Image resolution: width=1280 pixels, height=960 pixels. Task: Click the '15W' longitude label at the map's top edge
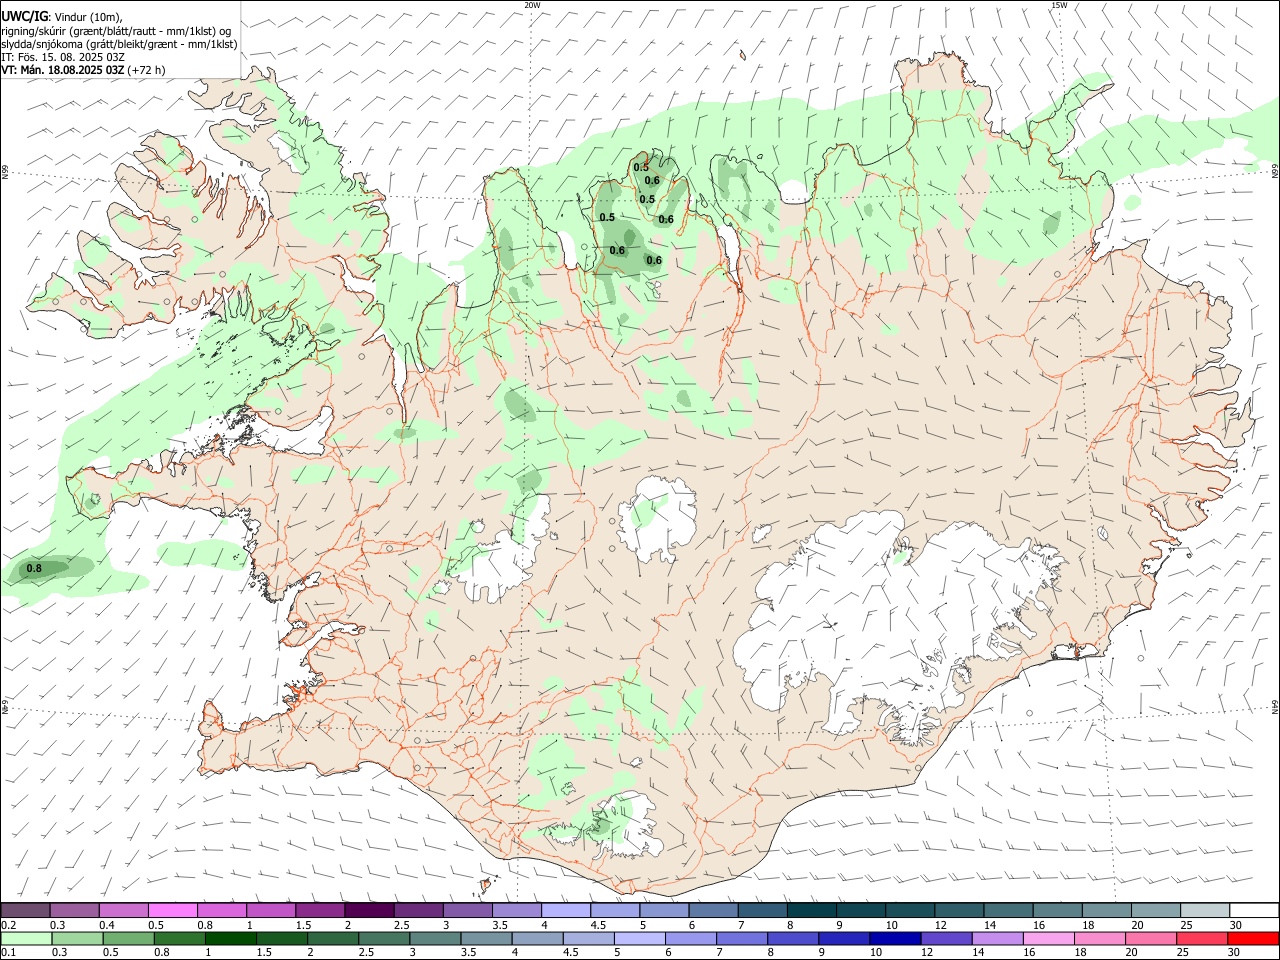click(x=1059, y=5)
